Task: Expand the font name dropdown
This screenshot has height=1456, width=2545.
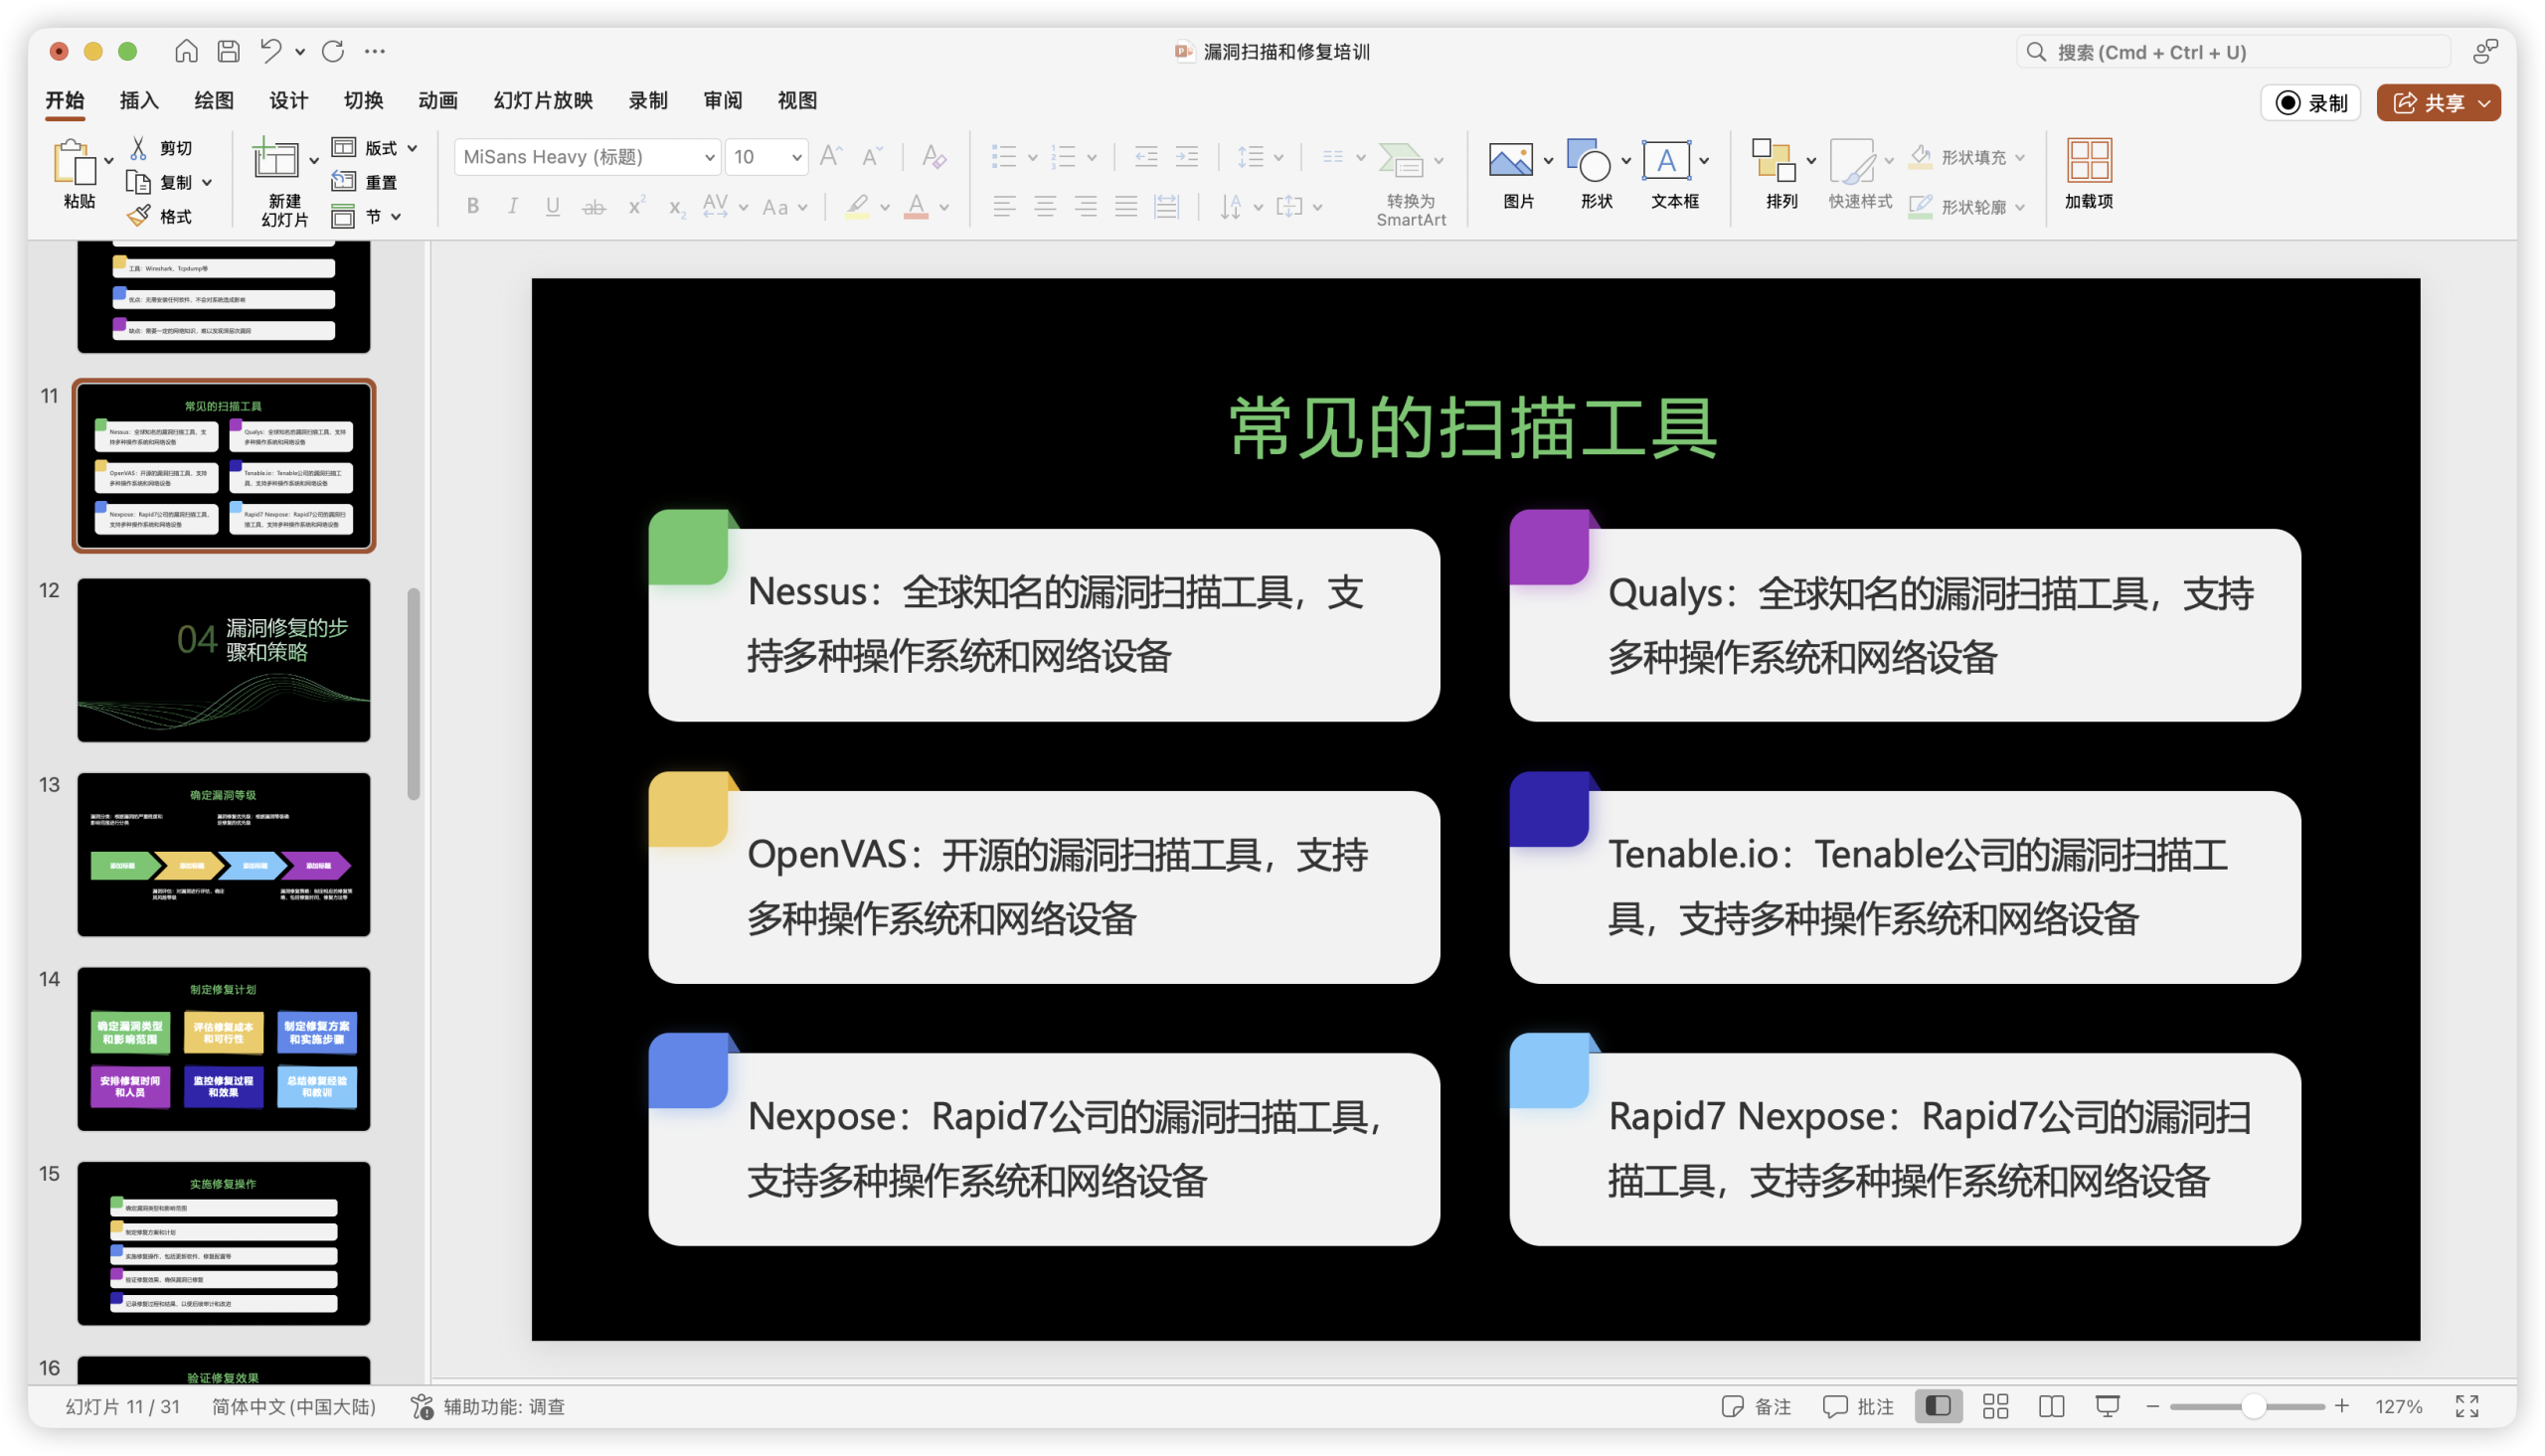Action: point(709,157)
